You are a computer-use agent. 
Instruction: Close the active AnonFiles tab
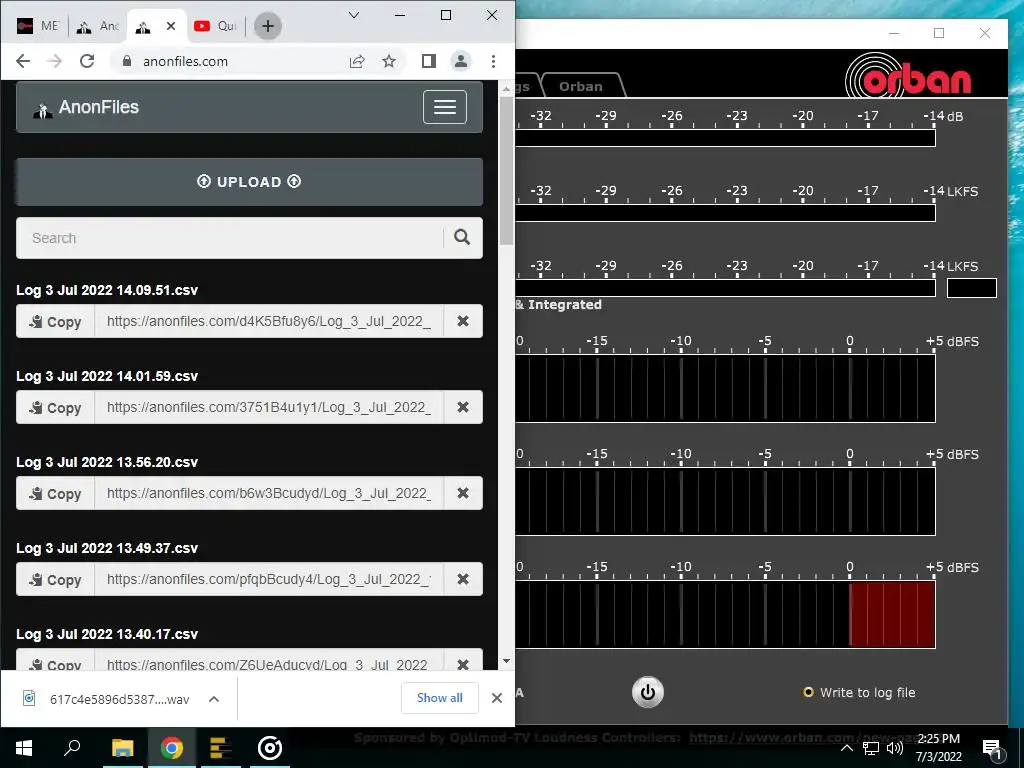point(170,26)
